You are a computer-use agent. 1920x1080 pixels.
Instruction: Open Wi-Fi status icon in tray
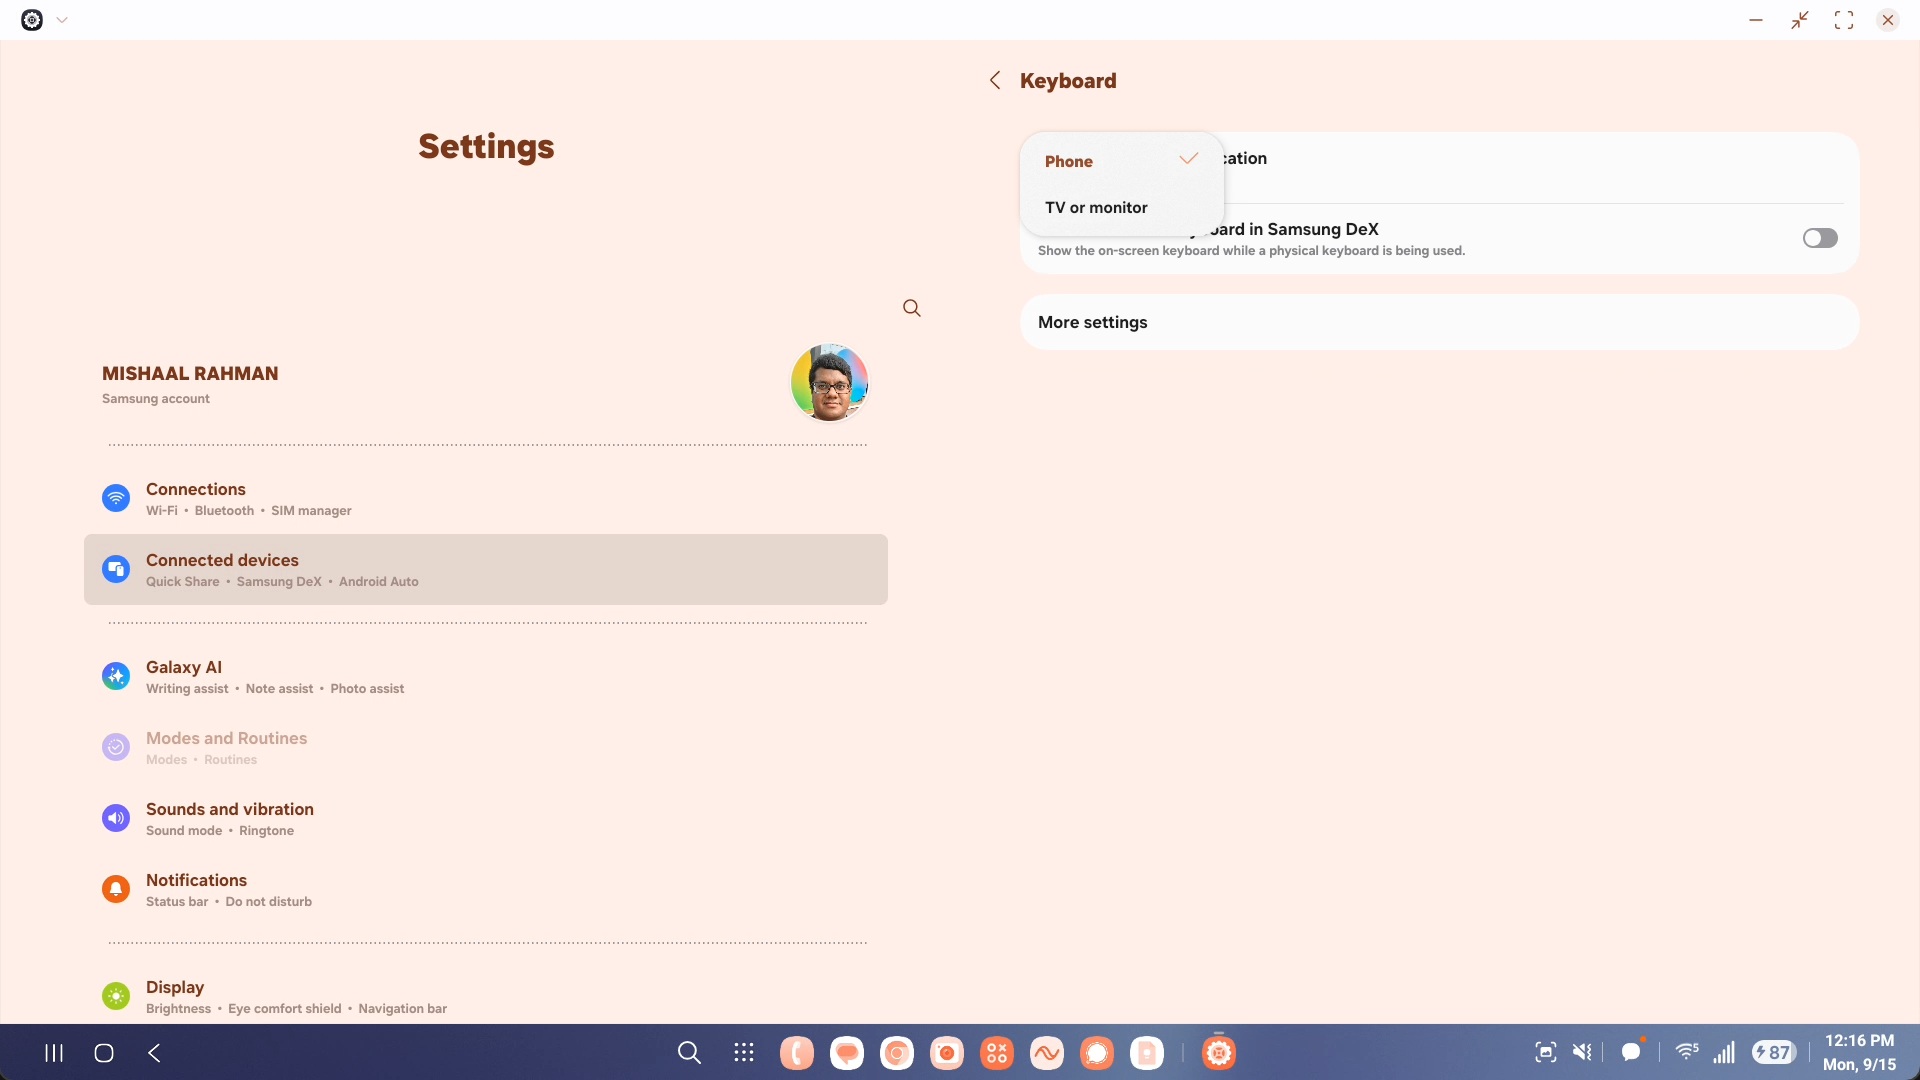[1687, 1052]
